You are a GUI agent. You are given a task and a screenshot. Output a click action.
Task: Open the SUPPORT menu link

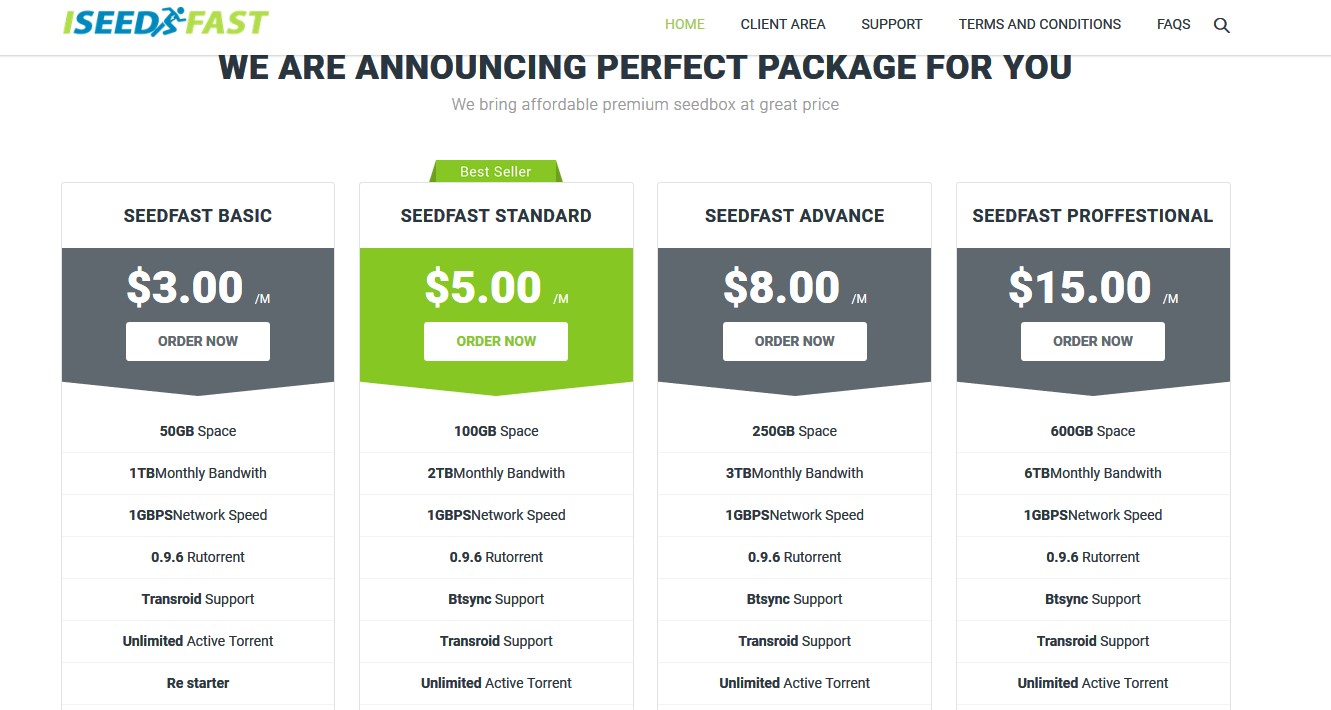tap(892, 24)
